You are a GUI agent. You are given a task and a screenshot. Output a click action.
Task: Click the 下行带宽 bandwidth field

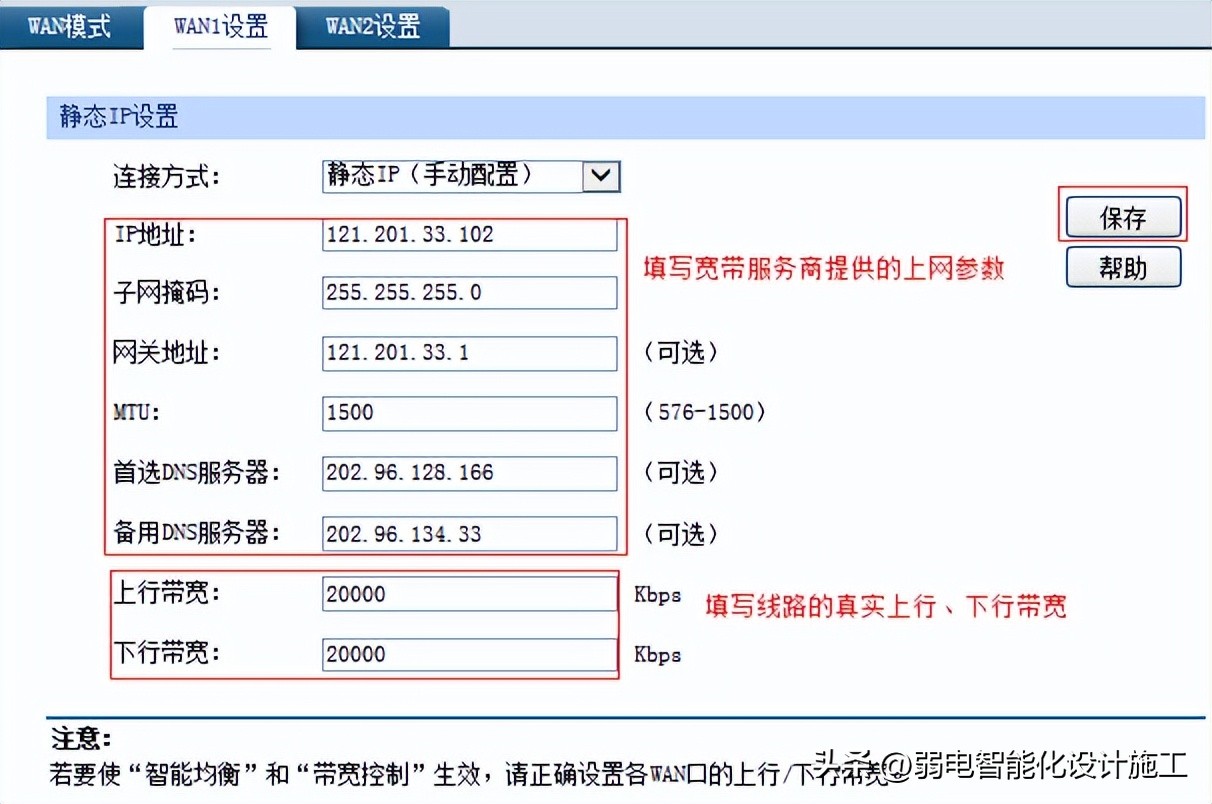(469, 654)
